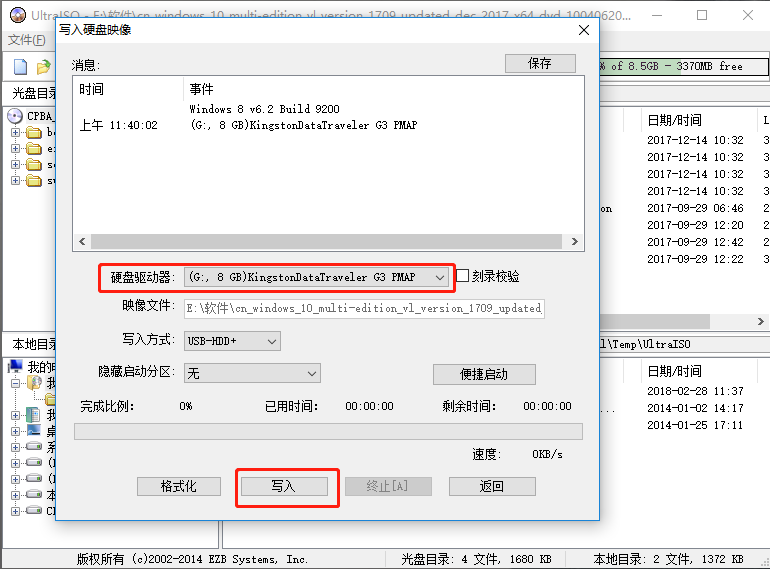Select the CPBA disc icon in tree
The width and height of the screenshot is (770, 569).
(15, 116)
